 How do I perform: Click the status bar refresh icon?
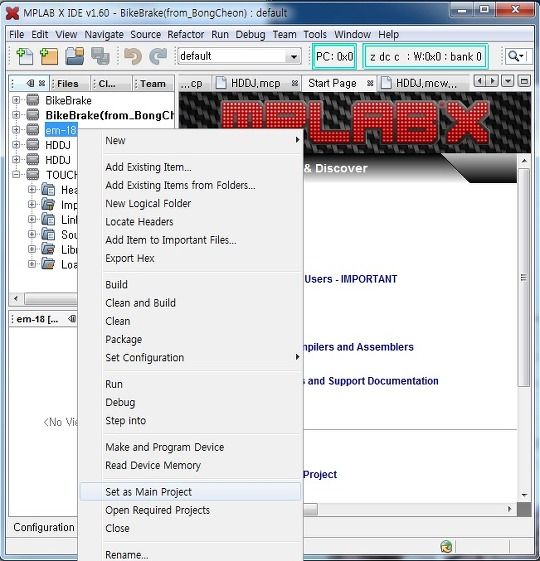tap(446, 547)
